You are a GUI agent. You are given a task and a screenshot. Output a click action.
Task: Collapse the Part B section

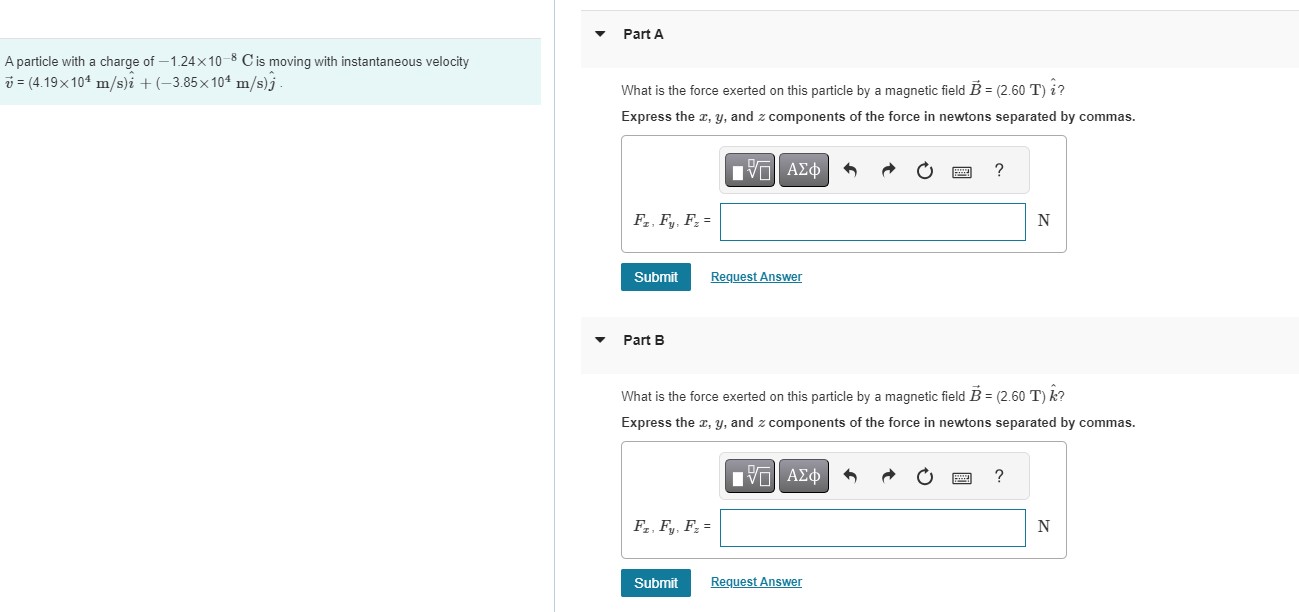[x=599, y=339]
